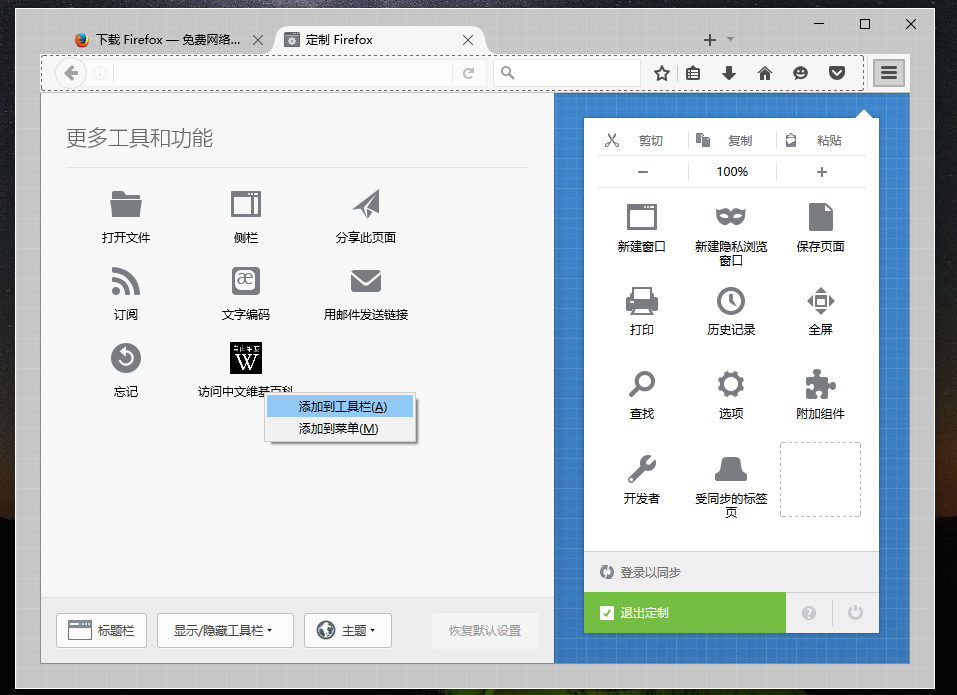Increase zoom with the plus button
This screenshot has height=695, width=957.
(822, 172)
